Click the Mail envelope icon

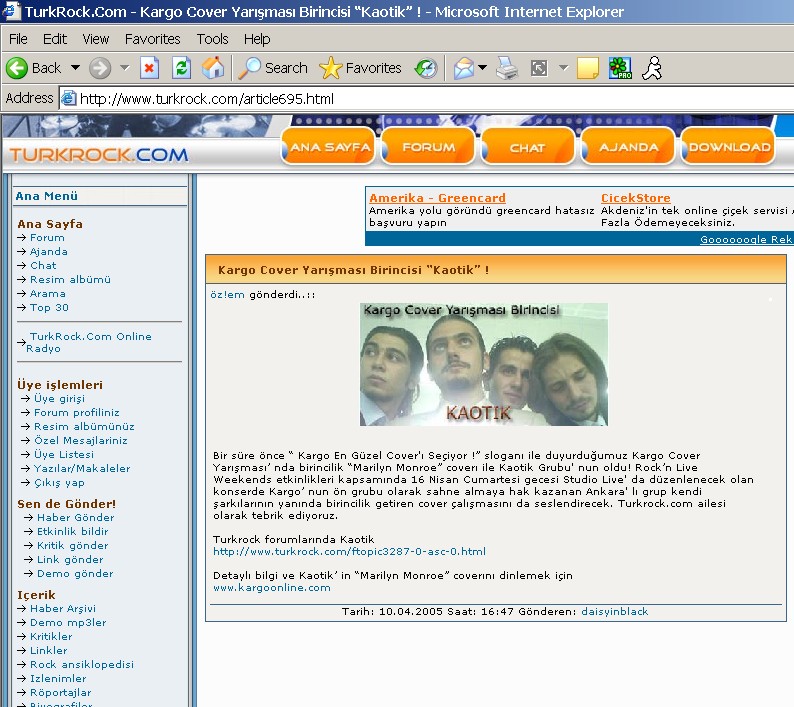(463, 68)
